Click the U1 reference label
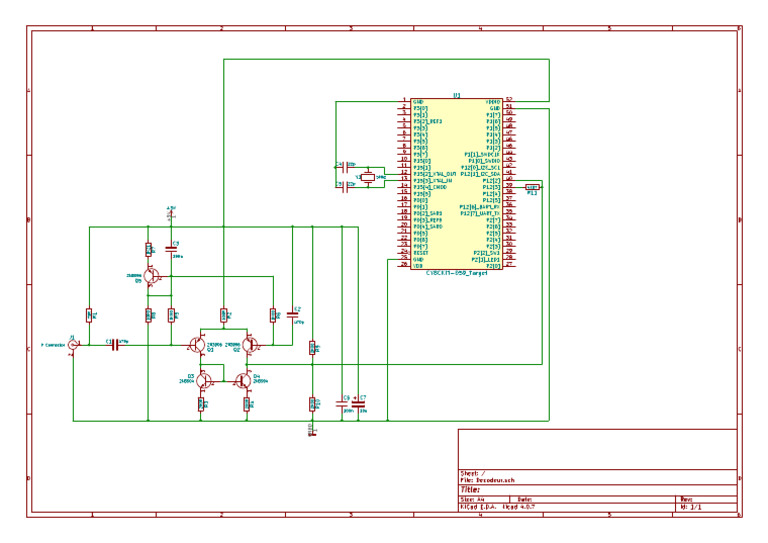768x543 pixels. 456,95
